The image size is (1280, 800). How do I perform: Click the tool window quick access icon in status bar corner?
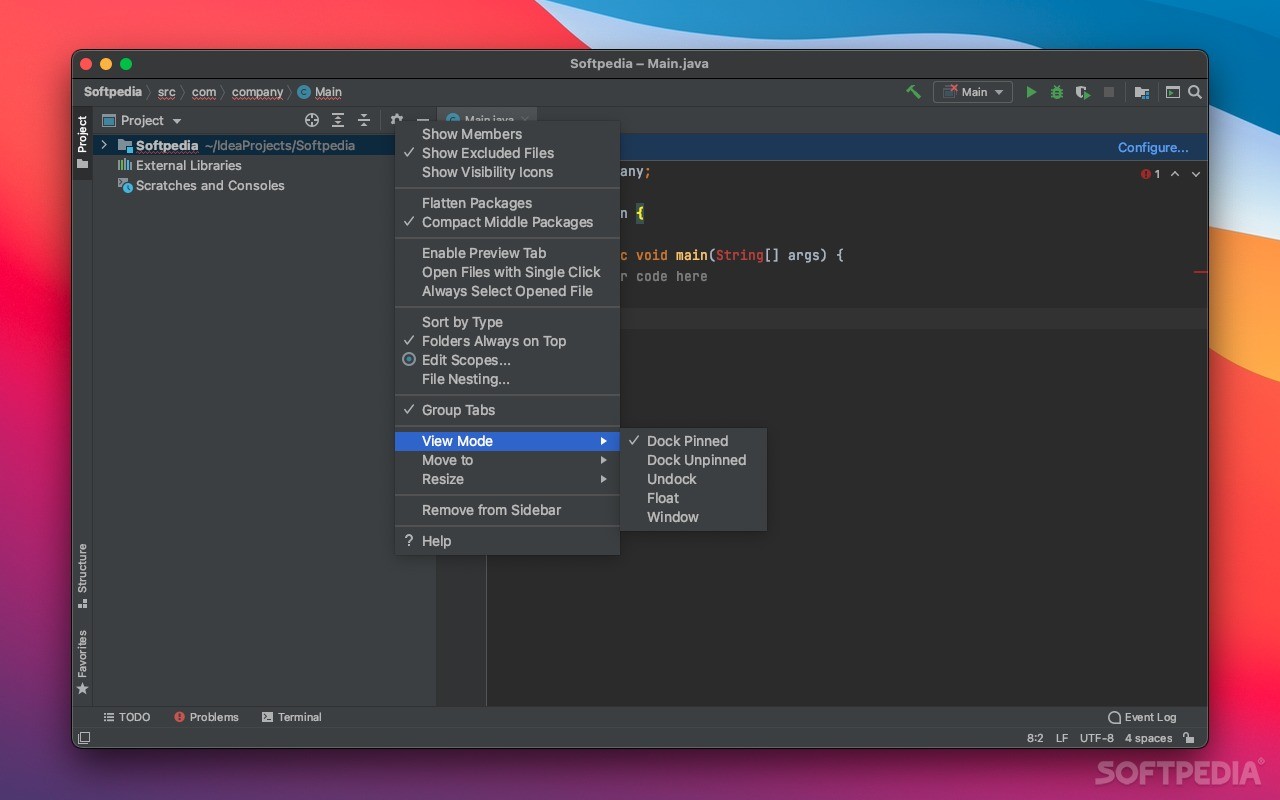(x=84, y=738)
